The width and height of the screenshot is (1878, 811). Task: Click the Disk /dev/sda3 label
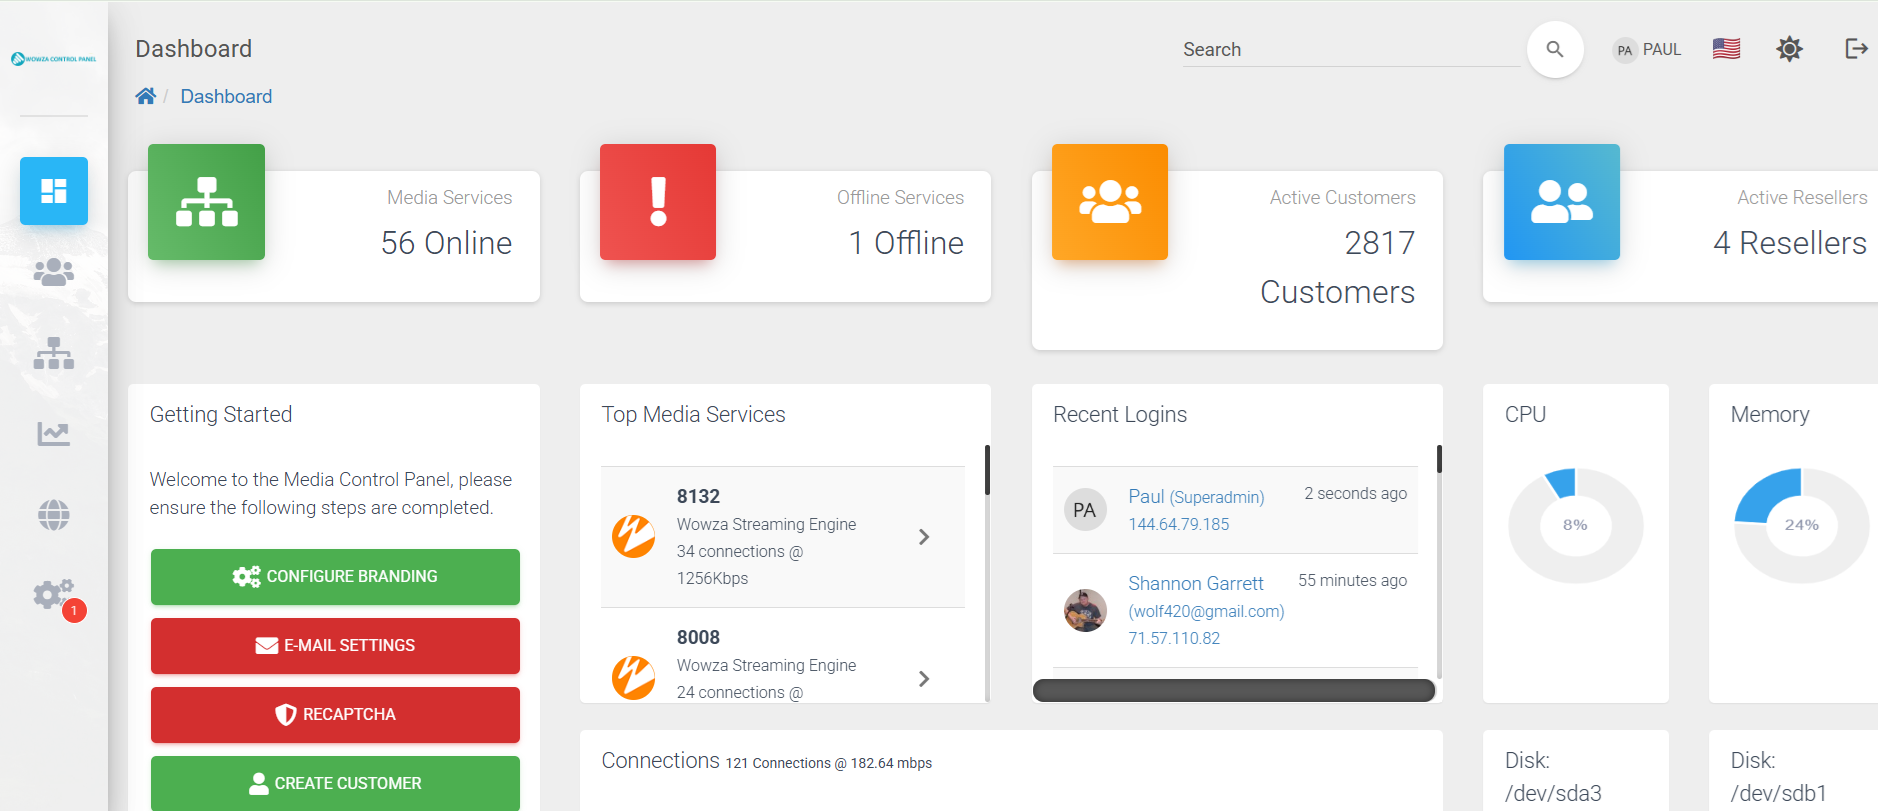(1553, 777)
